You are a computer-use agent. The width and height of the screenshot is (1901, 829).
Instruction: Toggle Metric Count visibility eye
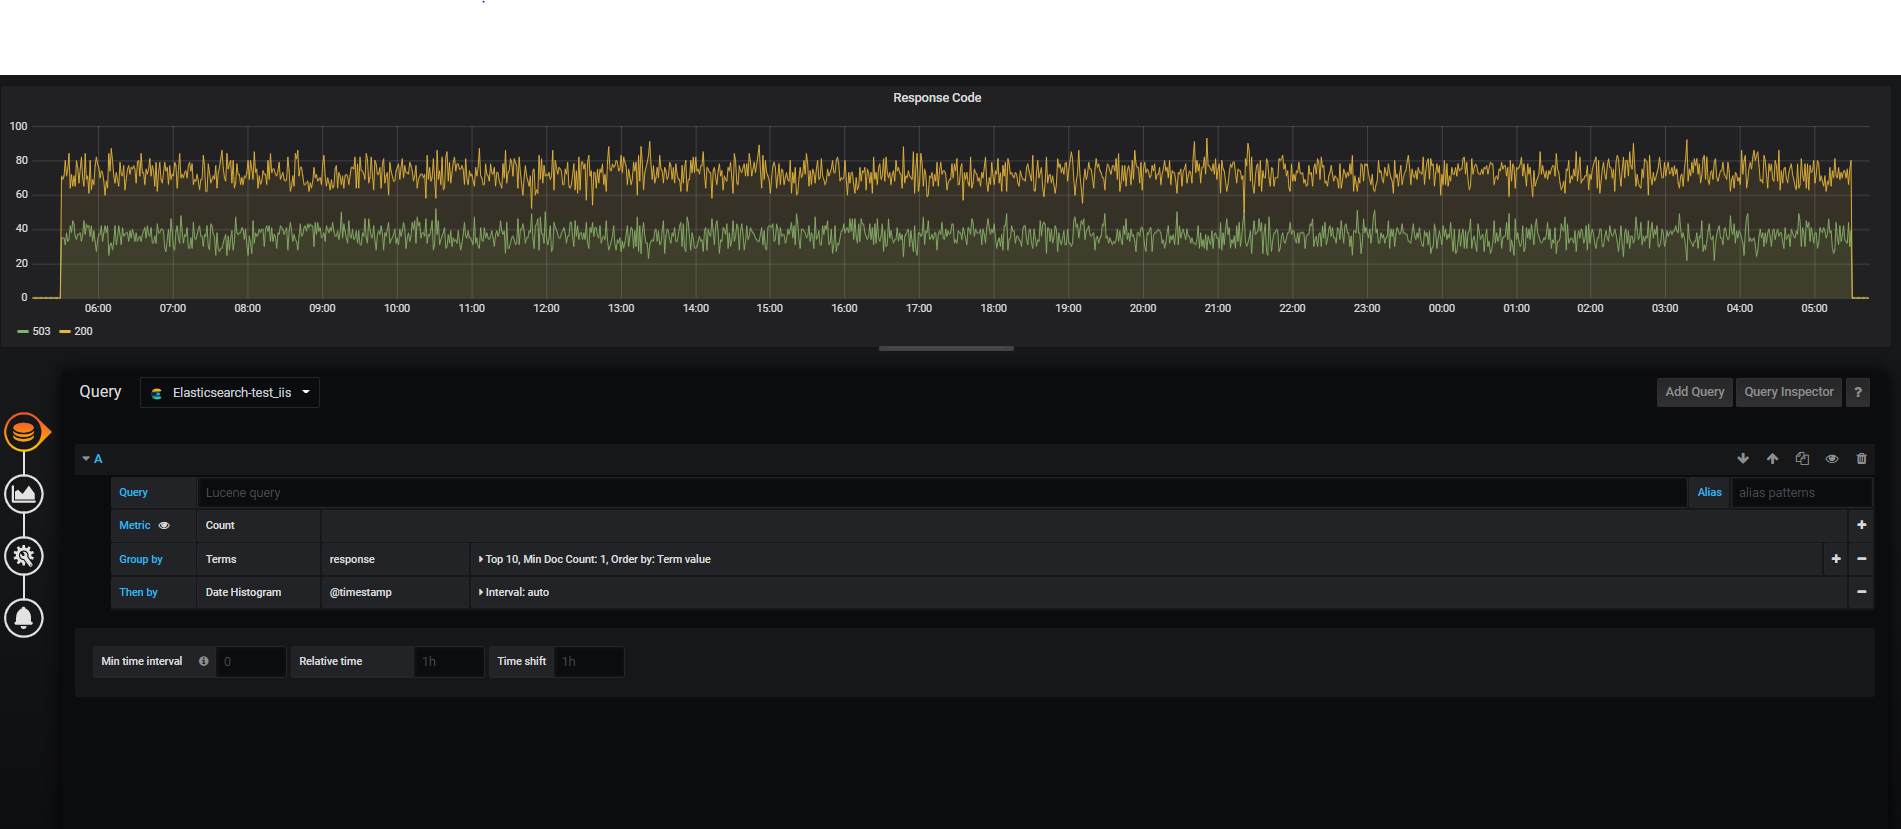tap(164, 526)
